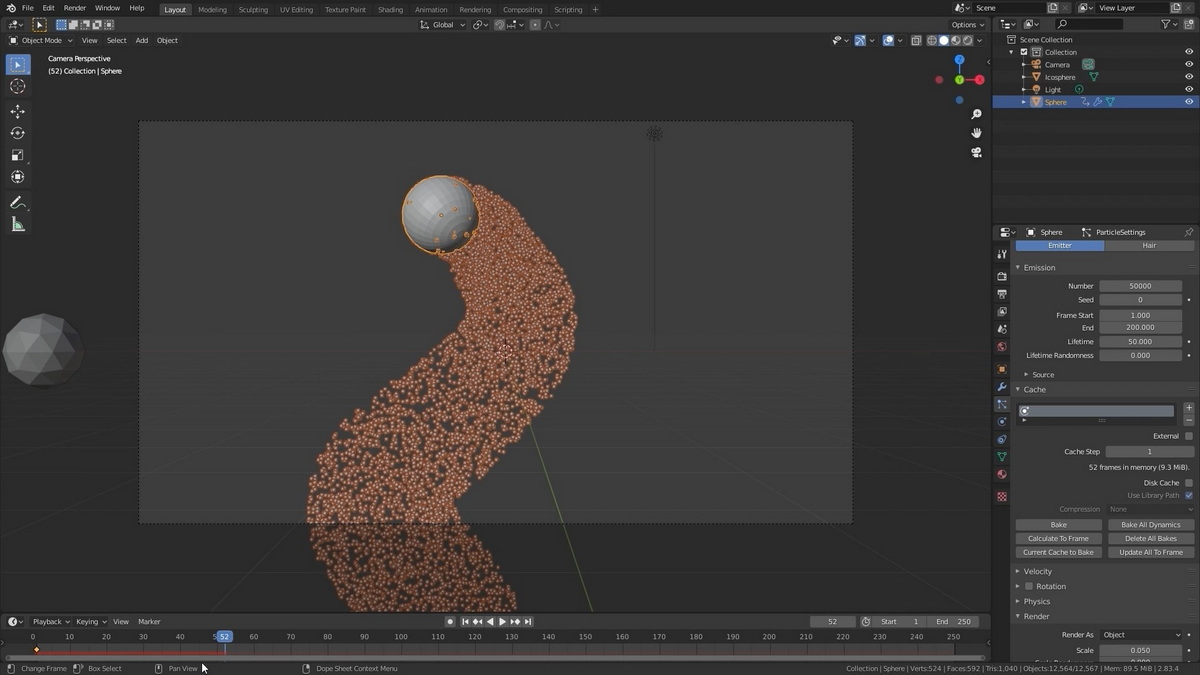The height and width of the screenshot is (675, 1200).
Task: Expand the Sphere object in the outliner
Action: (x=1024, y=102)
